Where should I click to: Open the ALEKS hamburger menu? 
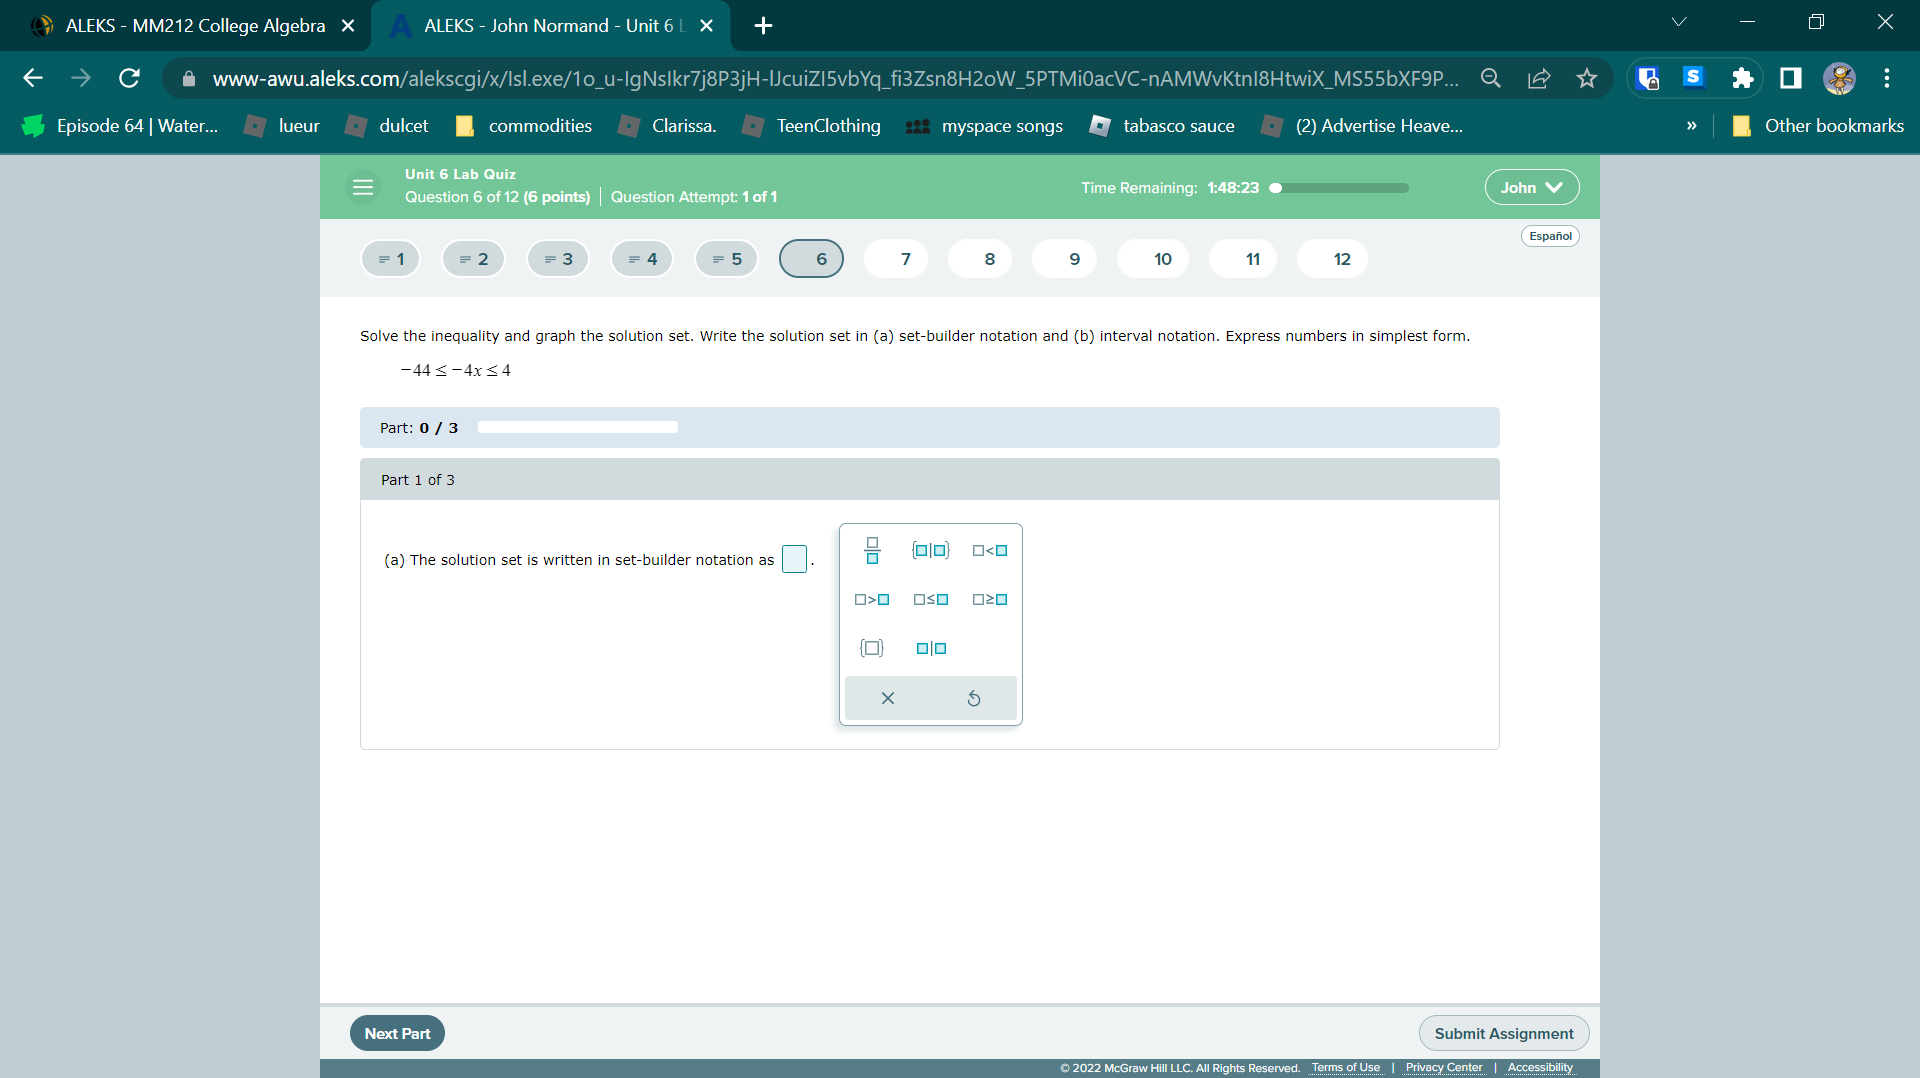(363, 187)
